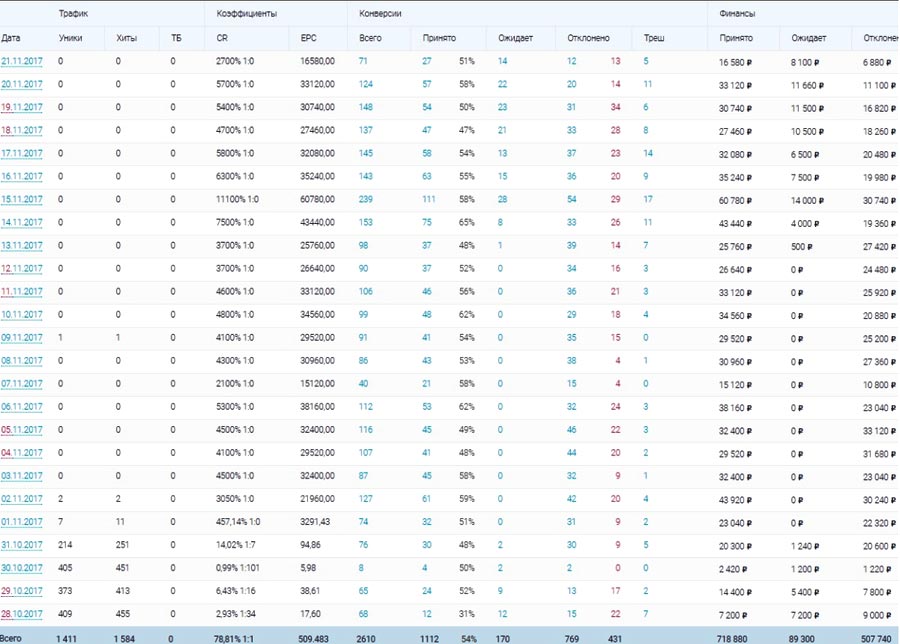Click CR value 11100% 1:0
Image resolution: width=900 pixels, height=644 pixels.
[237, 199]
